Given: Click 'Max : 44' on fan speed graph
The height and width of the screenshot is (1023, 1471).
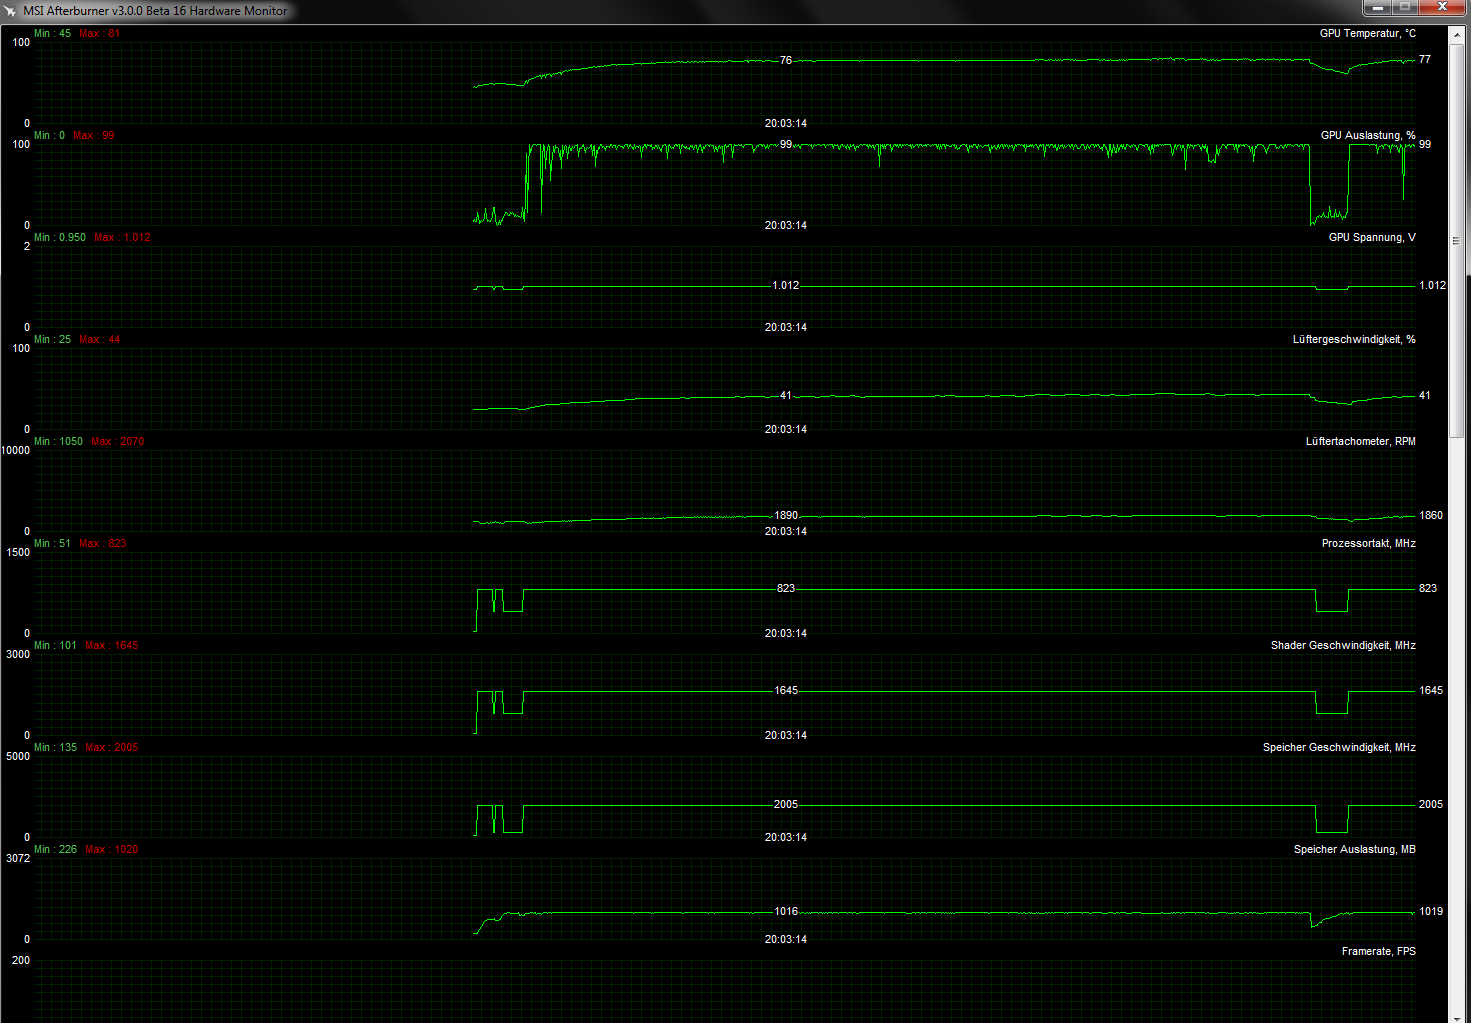Looking at the screenshot, I should click(x=99, y=339).
